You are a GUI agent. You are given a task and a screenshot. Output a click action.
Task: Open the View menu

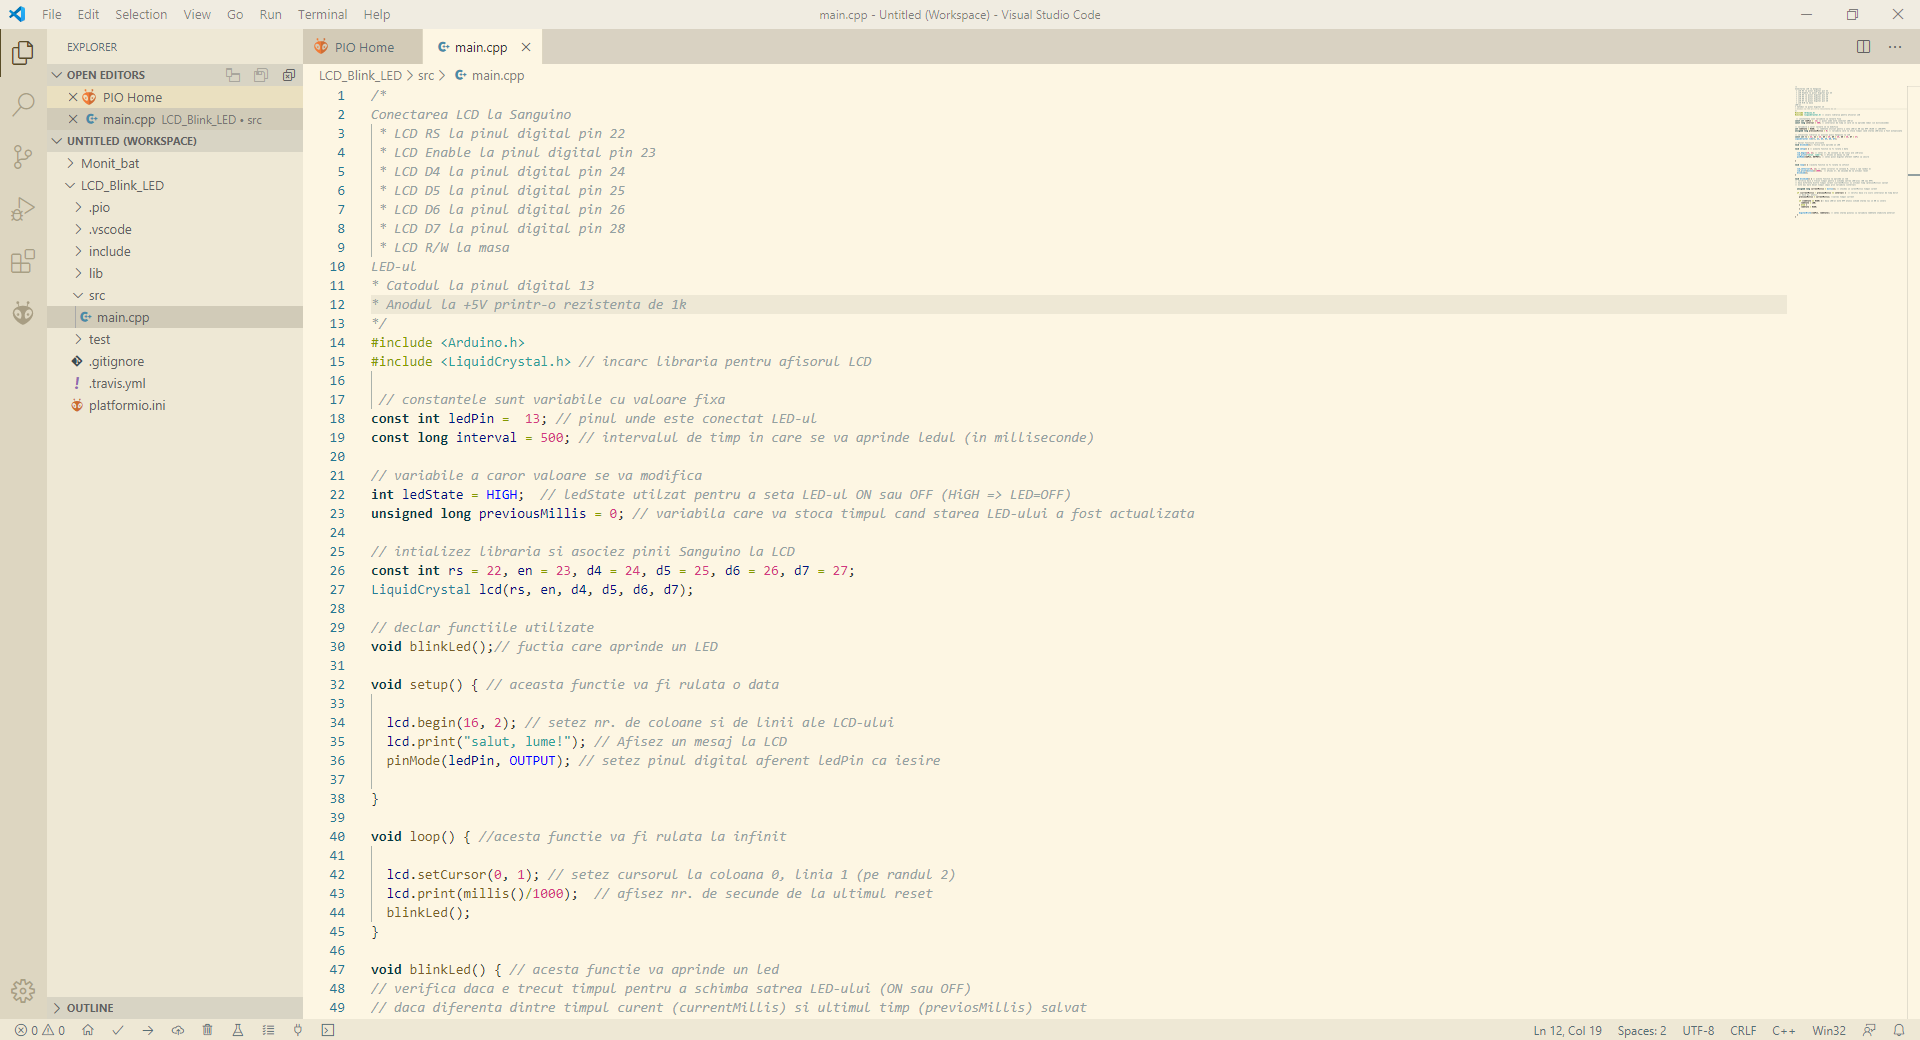coord(197,14)
